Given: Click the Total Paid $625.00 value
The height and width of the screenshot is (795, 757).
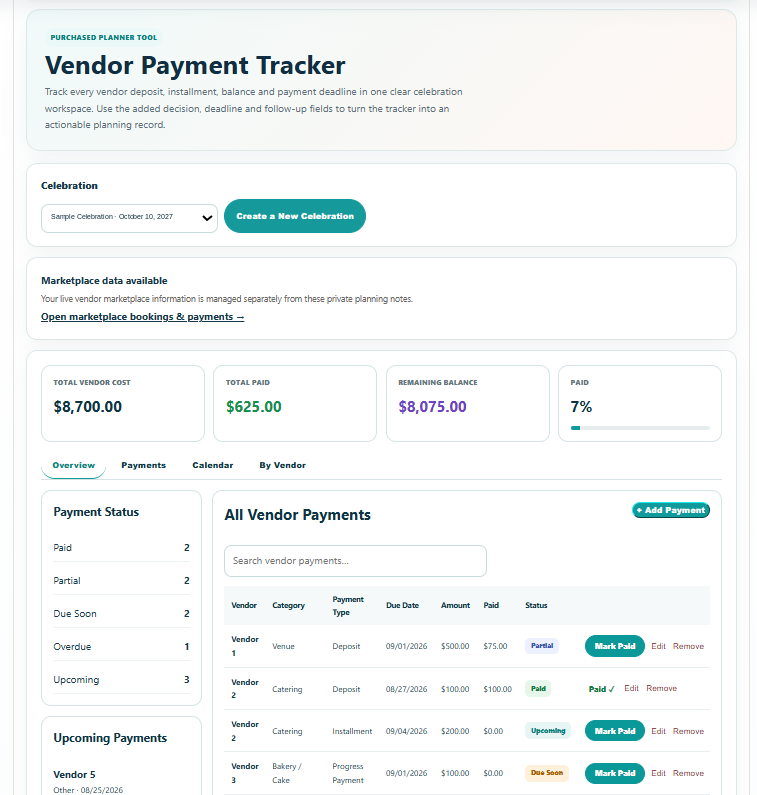Looking at the screenshot, I should coord(254,407).
